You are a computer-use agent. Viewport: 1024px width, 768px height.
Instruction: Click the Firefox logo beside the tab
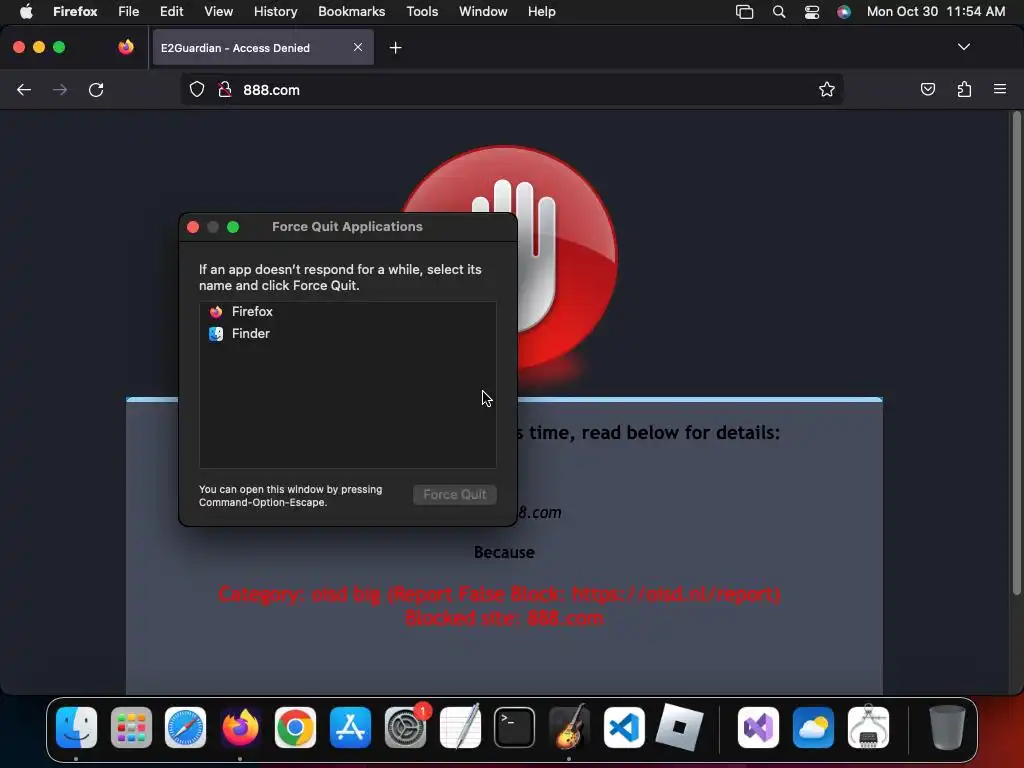[x=126, y=47]
